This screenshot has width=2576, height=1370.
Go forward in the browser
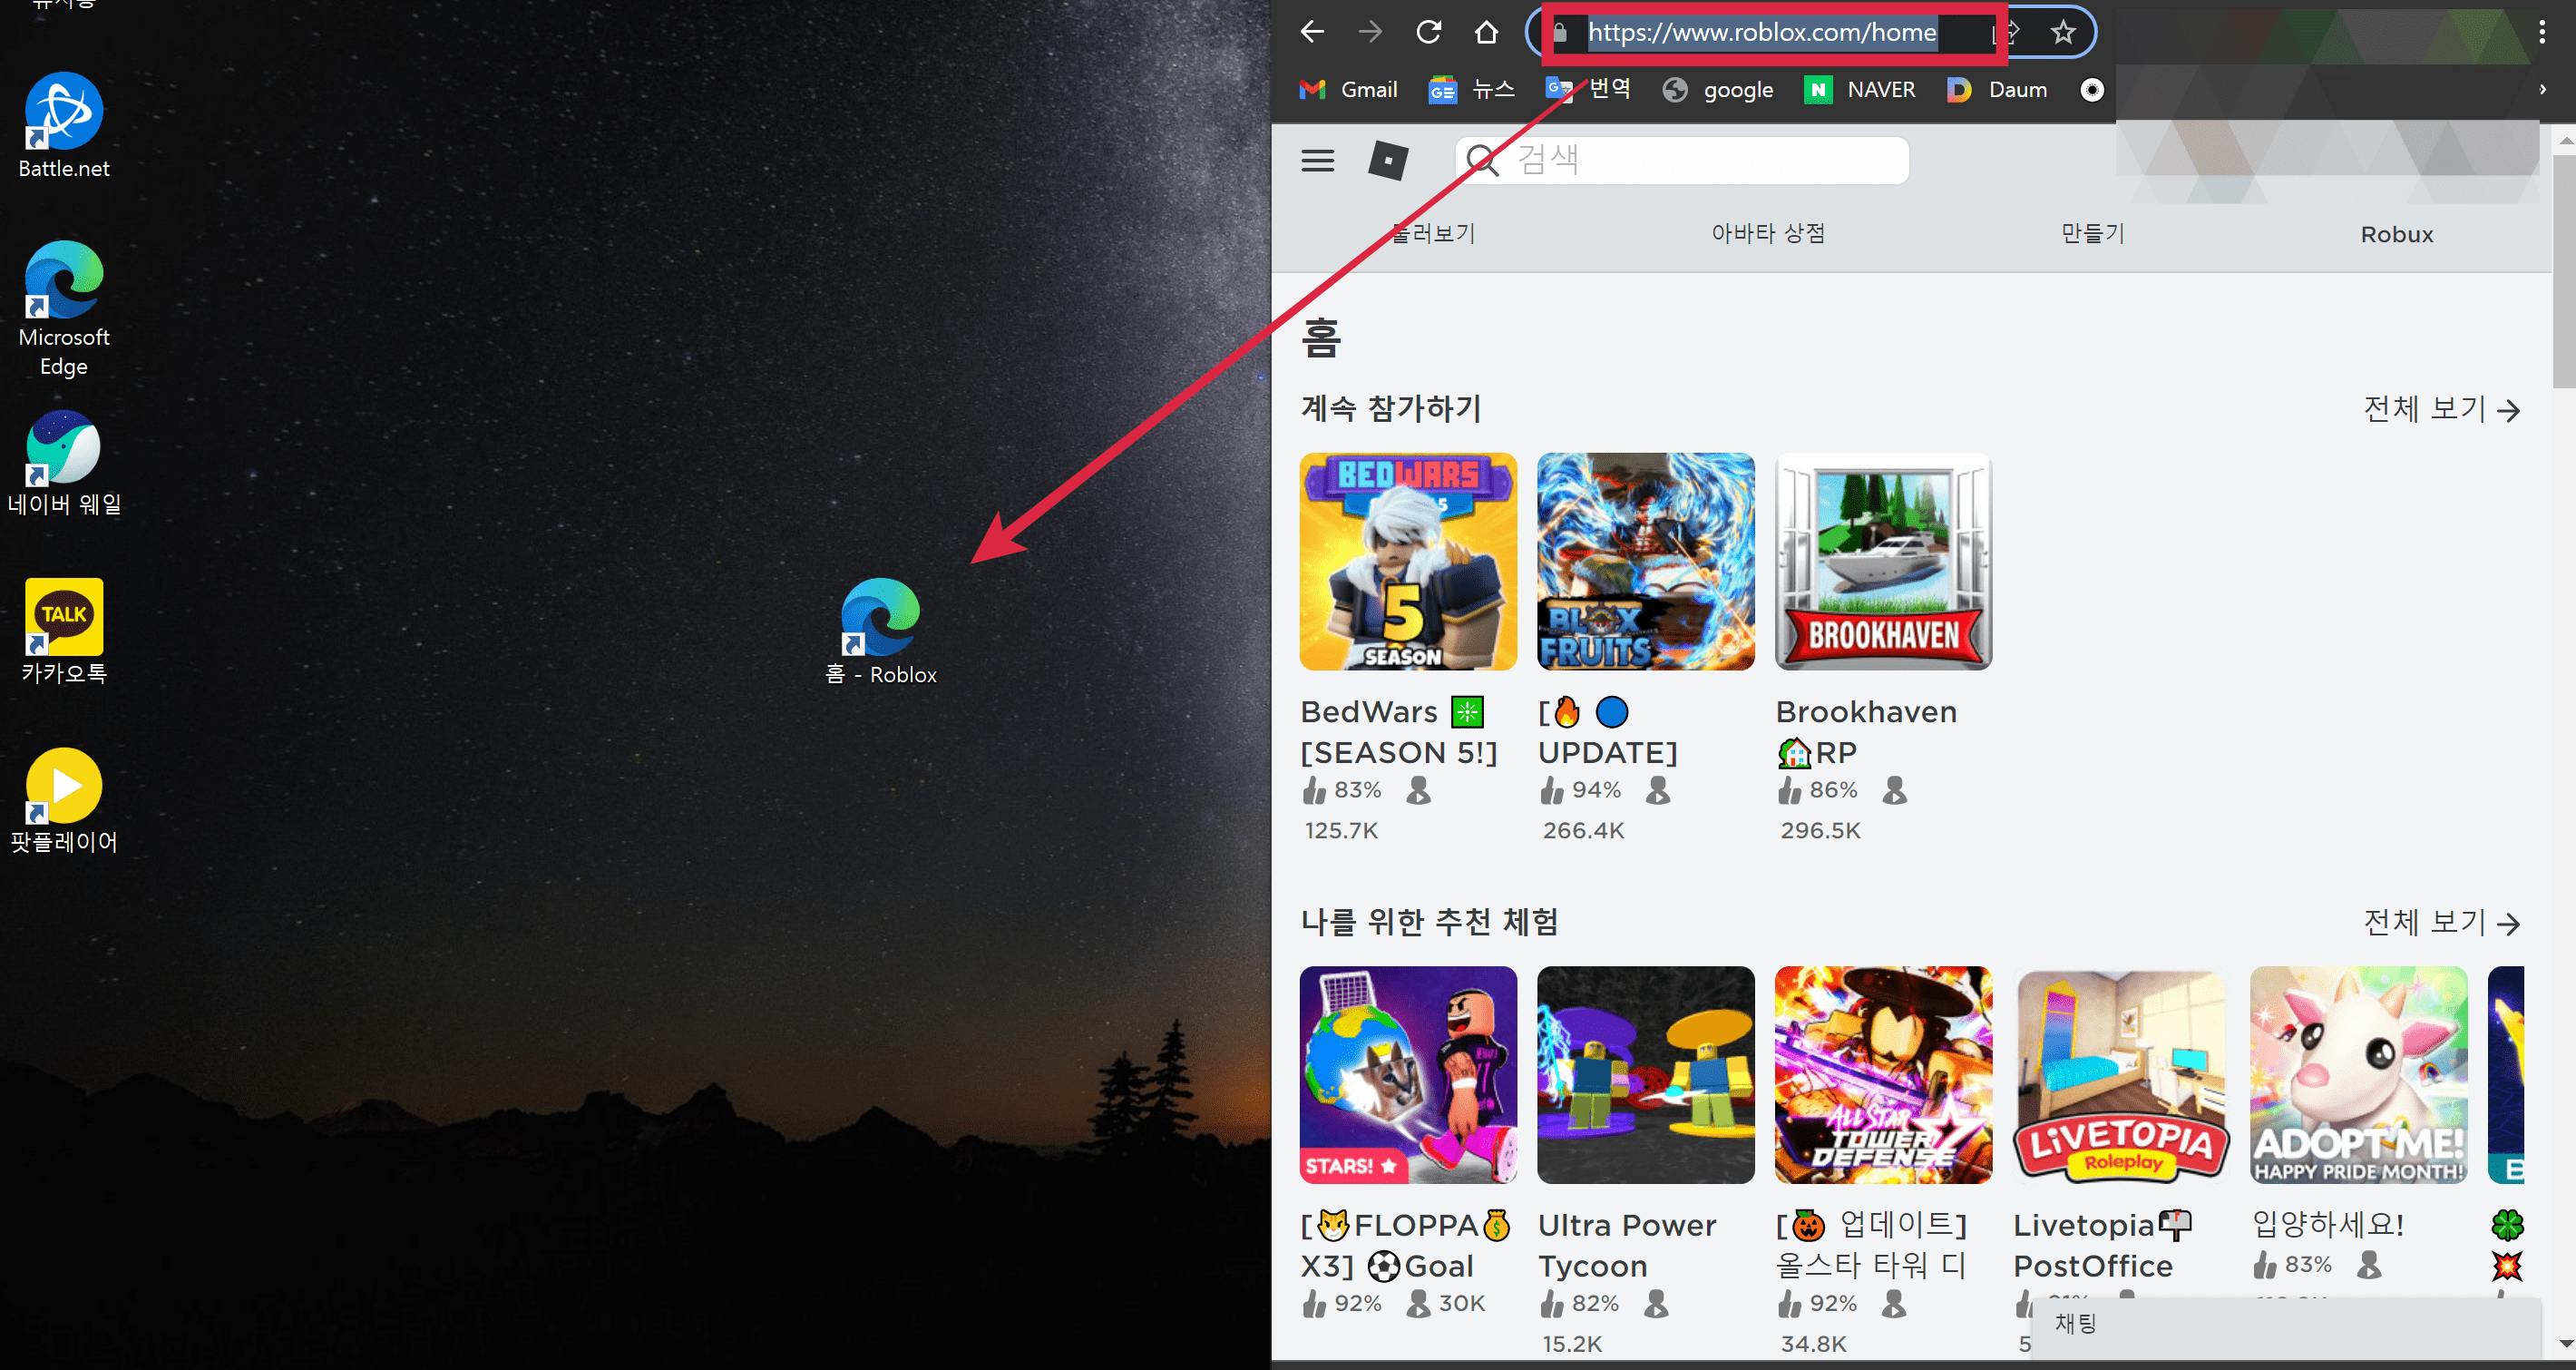coord(1370,32)
